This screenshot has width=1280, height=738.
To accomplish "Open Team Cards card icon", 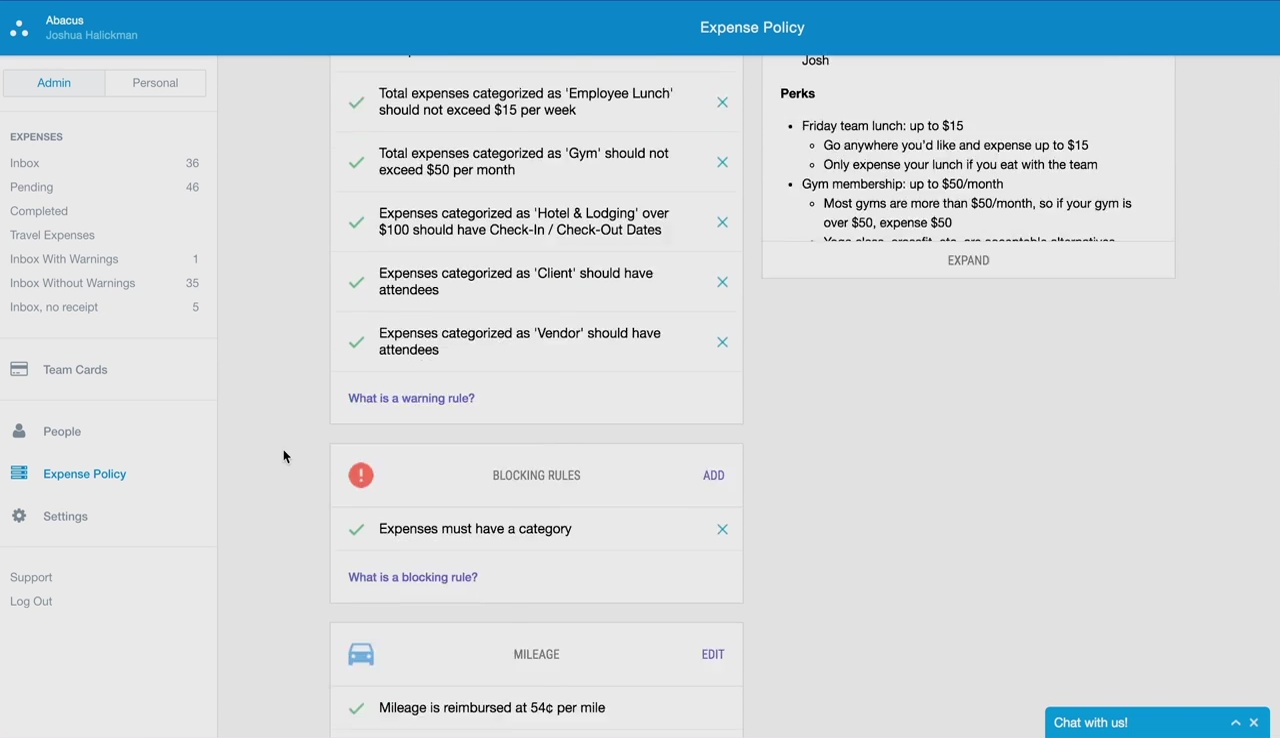I will 19,370.
